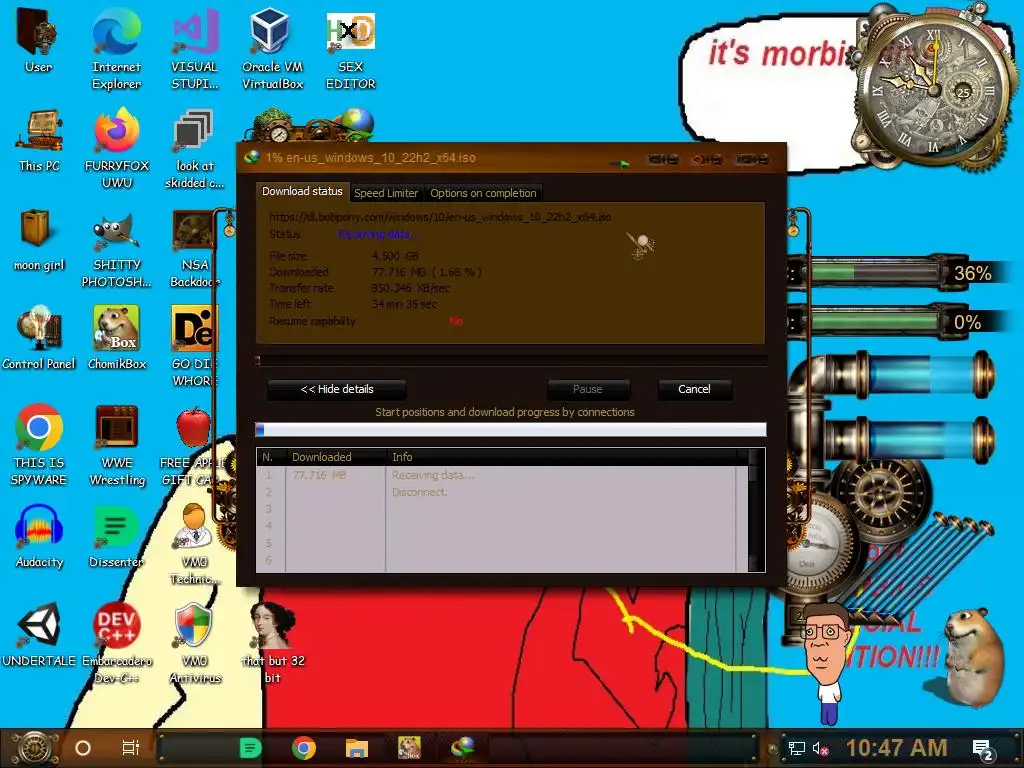The height and width of the screenshot is (768, 1024).
Task: Open Options on completion tab
Action: 483,193
